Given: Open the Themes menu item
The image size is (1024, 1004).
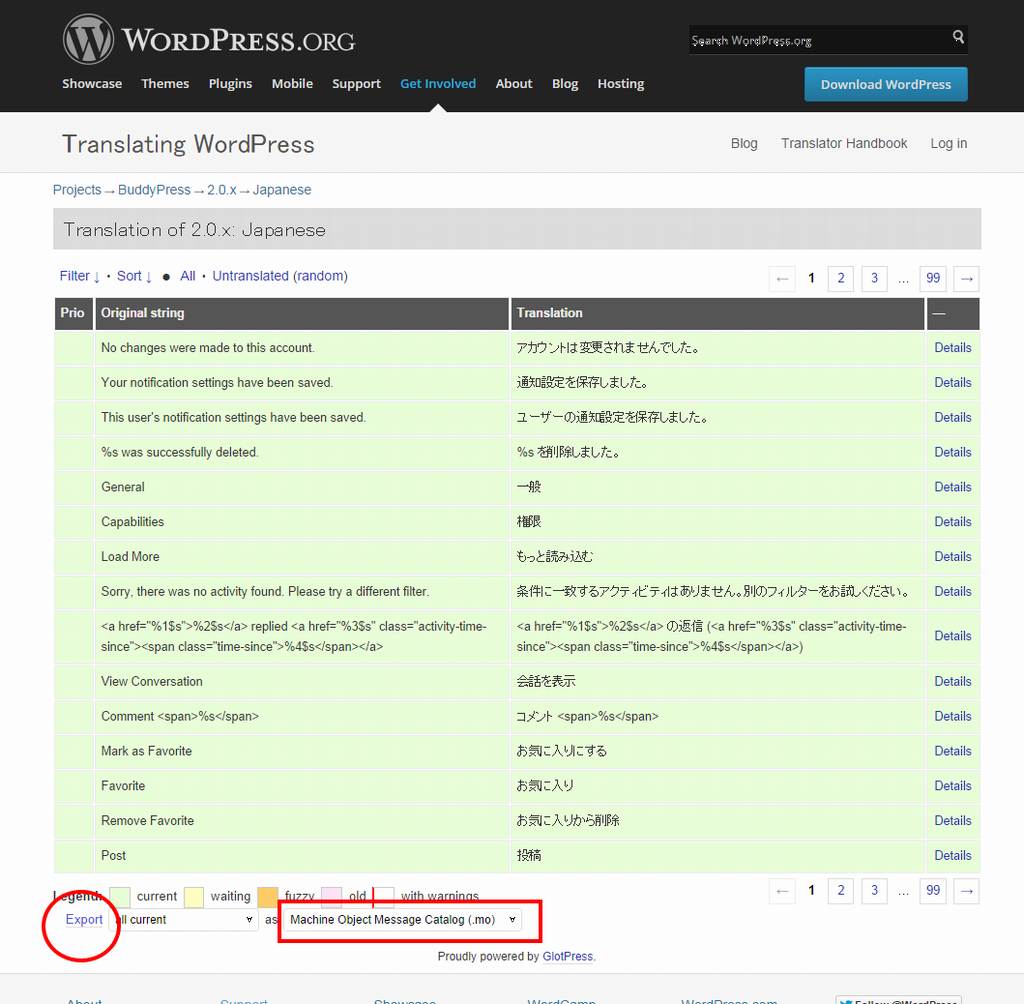Looking at the screenshot, I should (x=165, y=84).
